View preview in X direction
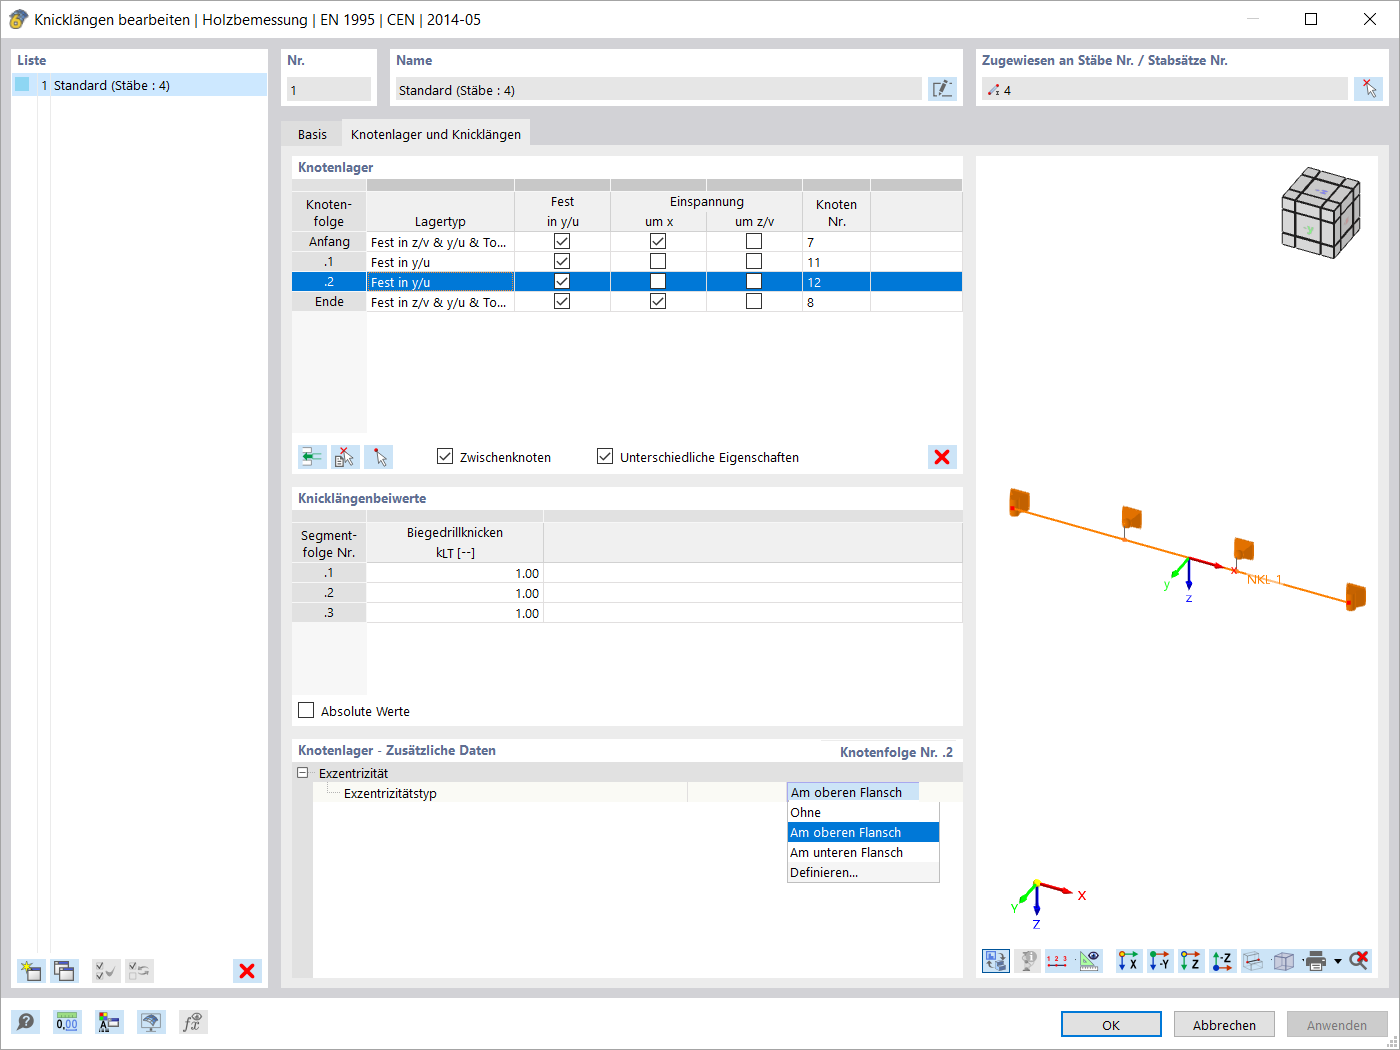The height and width of the screenshot is (1050, 1400). point(1129,961)
